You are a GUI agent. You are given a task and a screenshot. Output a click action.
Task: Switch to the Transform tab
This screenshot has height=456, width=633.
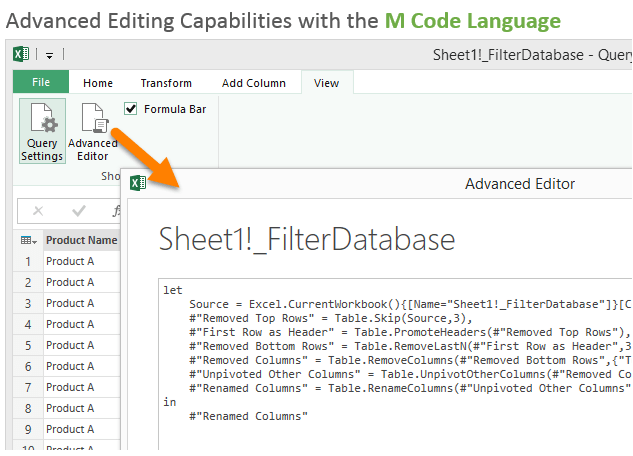(166, 83)
